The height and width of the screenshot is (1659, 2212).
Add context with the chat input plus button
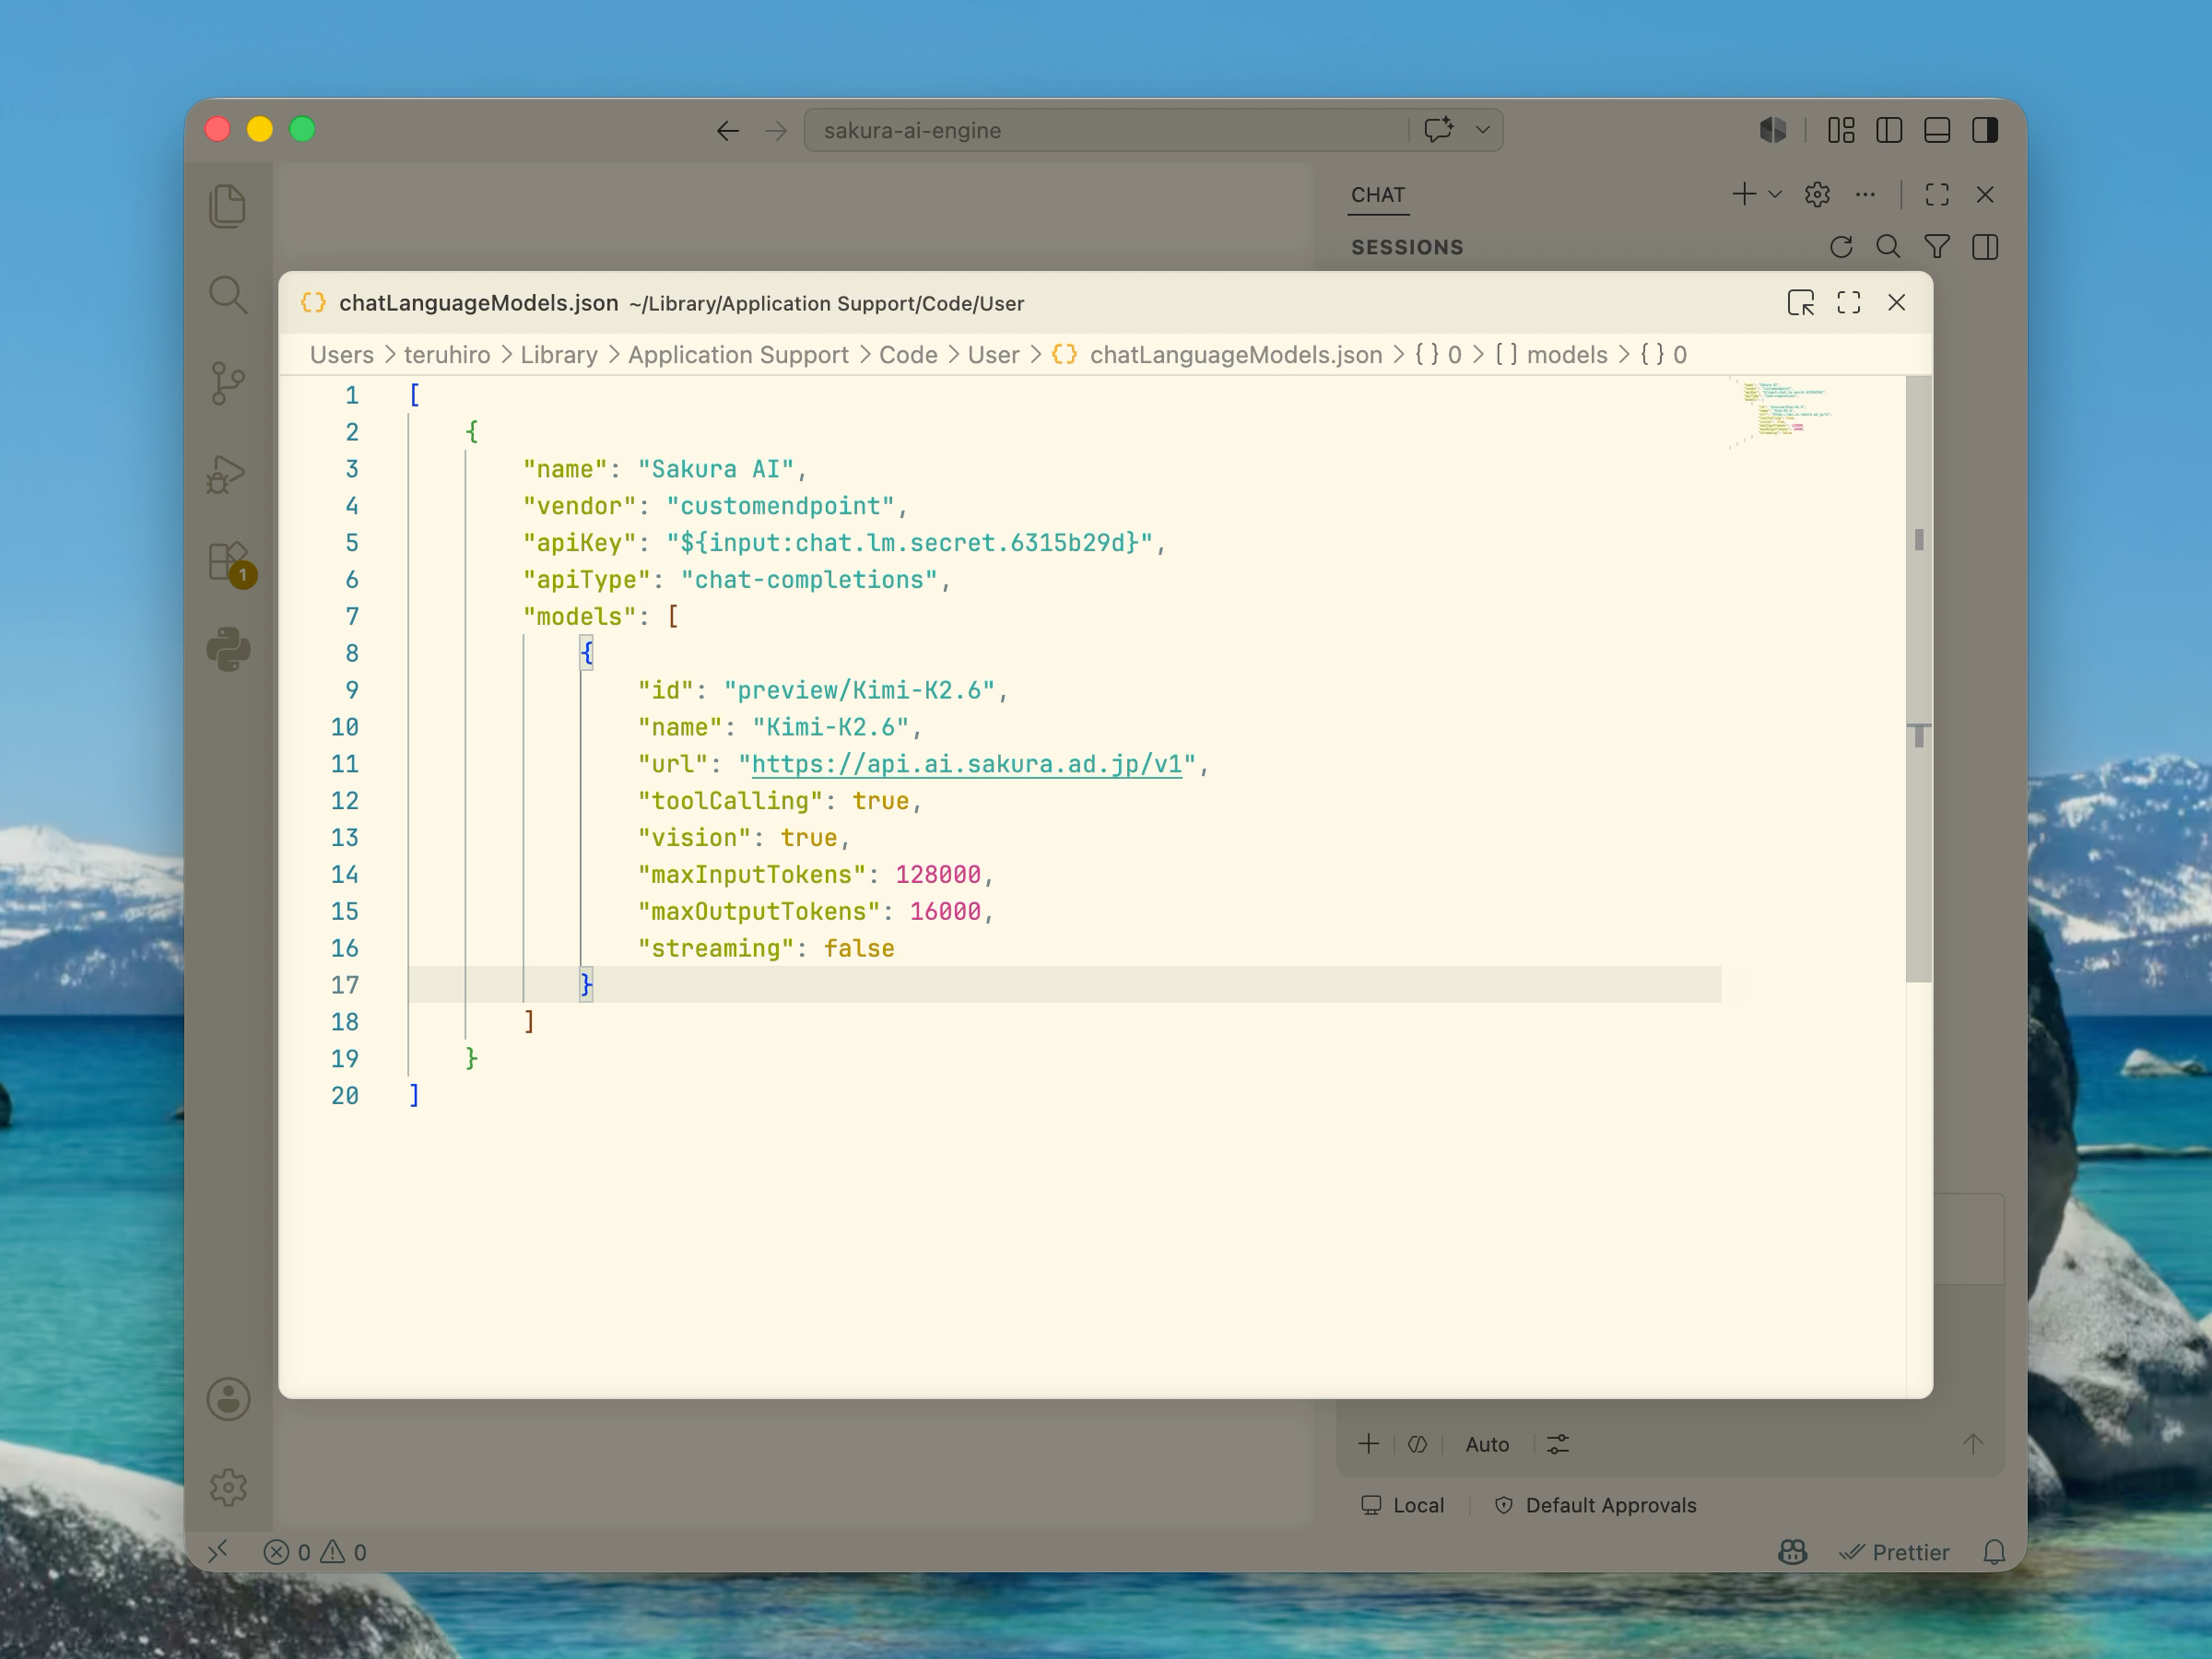click(1369, 1444)
